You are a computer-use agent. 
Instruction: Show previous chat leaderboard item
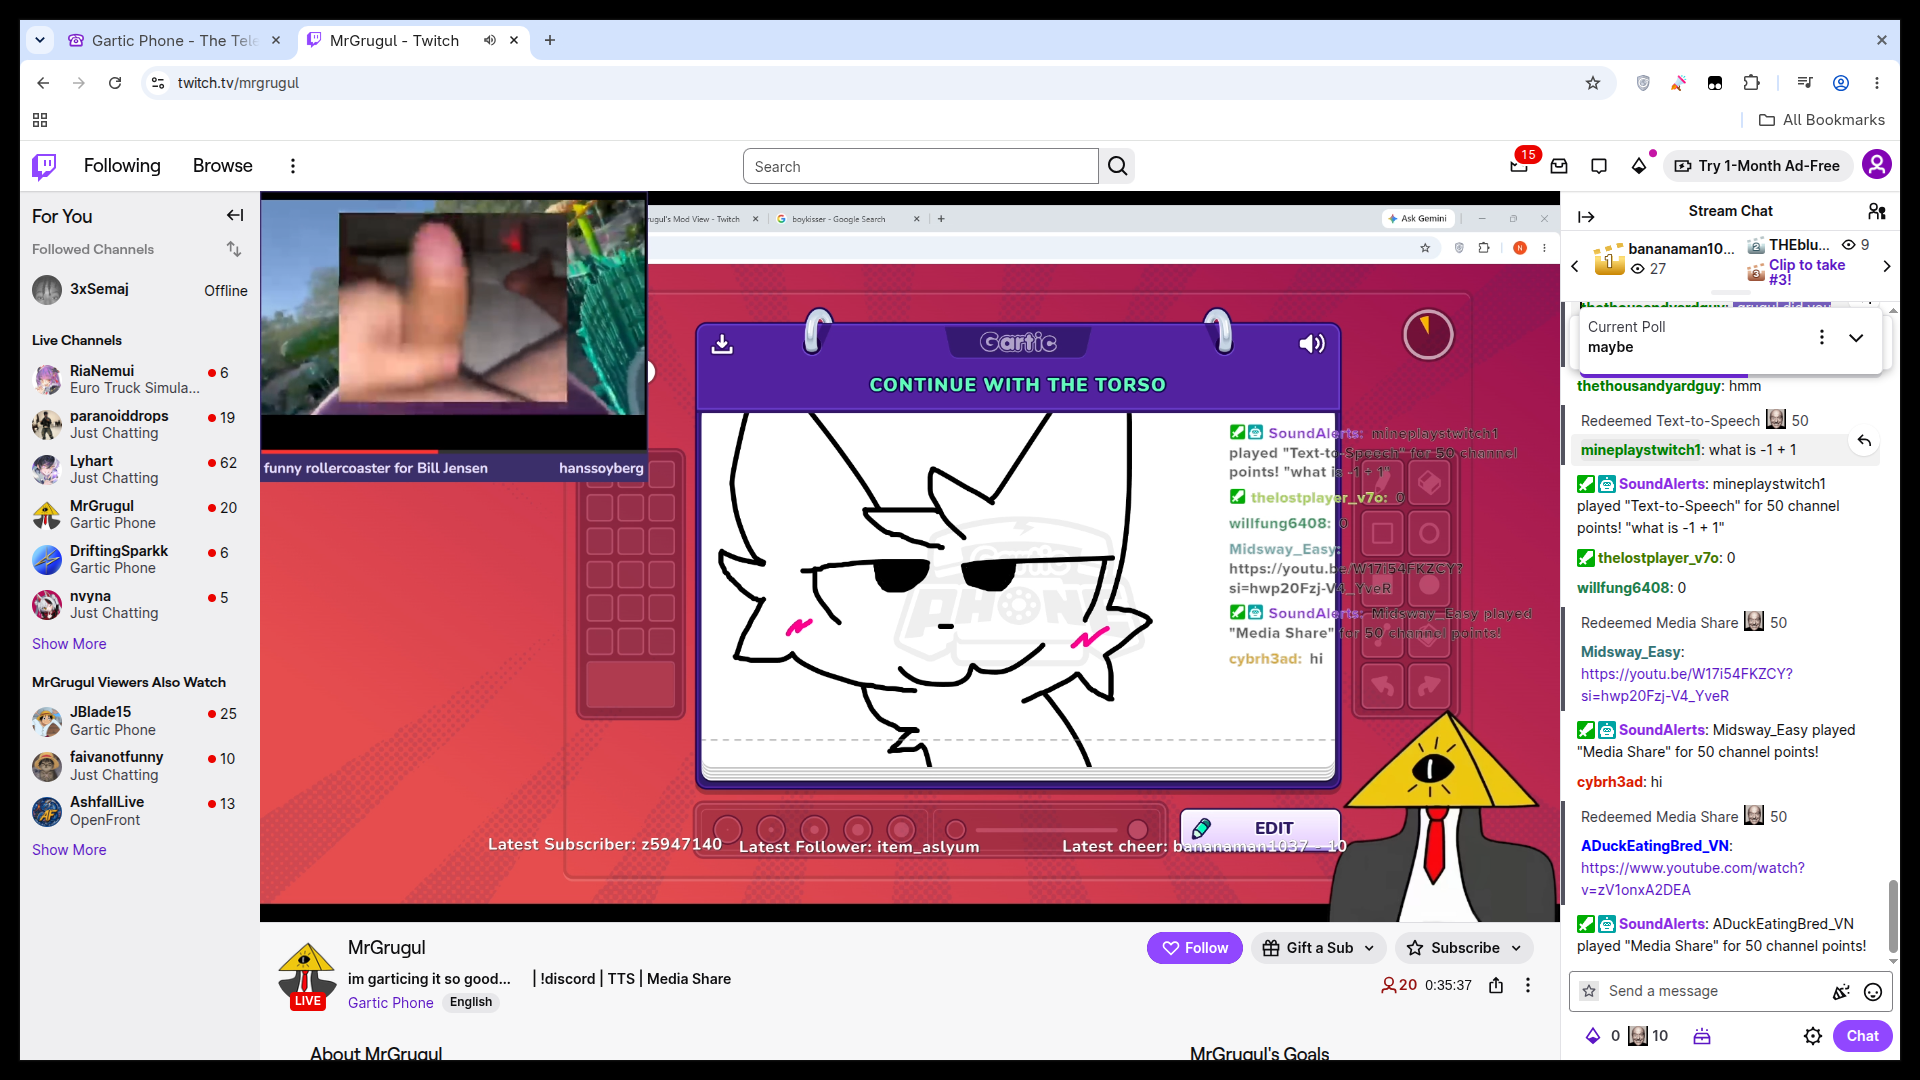click(1575, 266)
